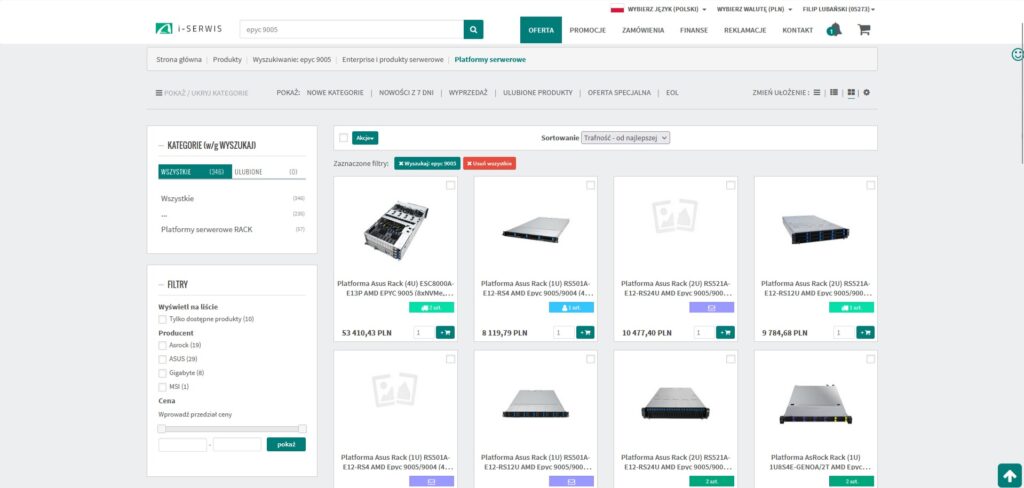Viewport: 1024px width, 488px height.
Task: Check Asrock producer filter
Action: pos(163,345)
